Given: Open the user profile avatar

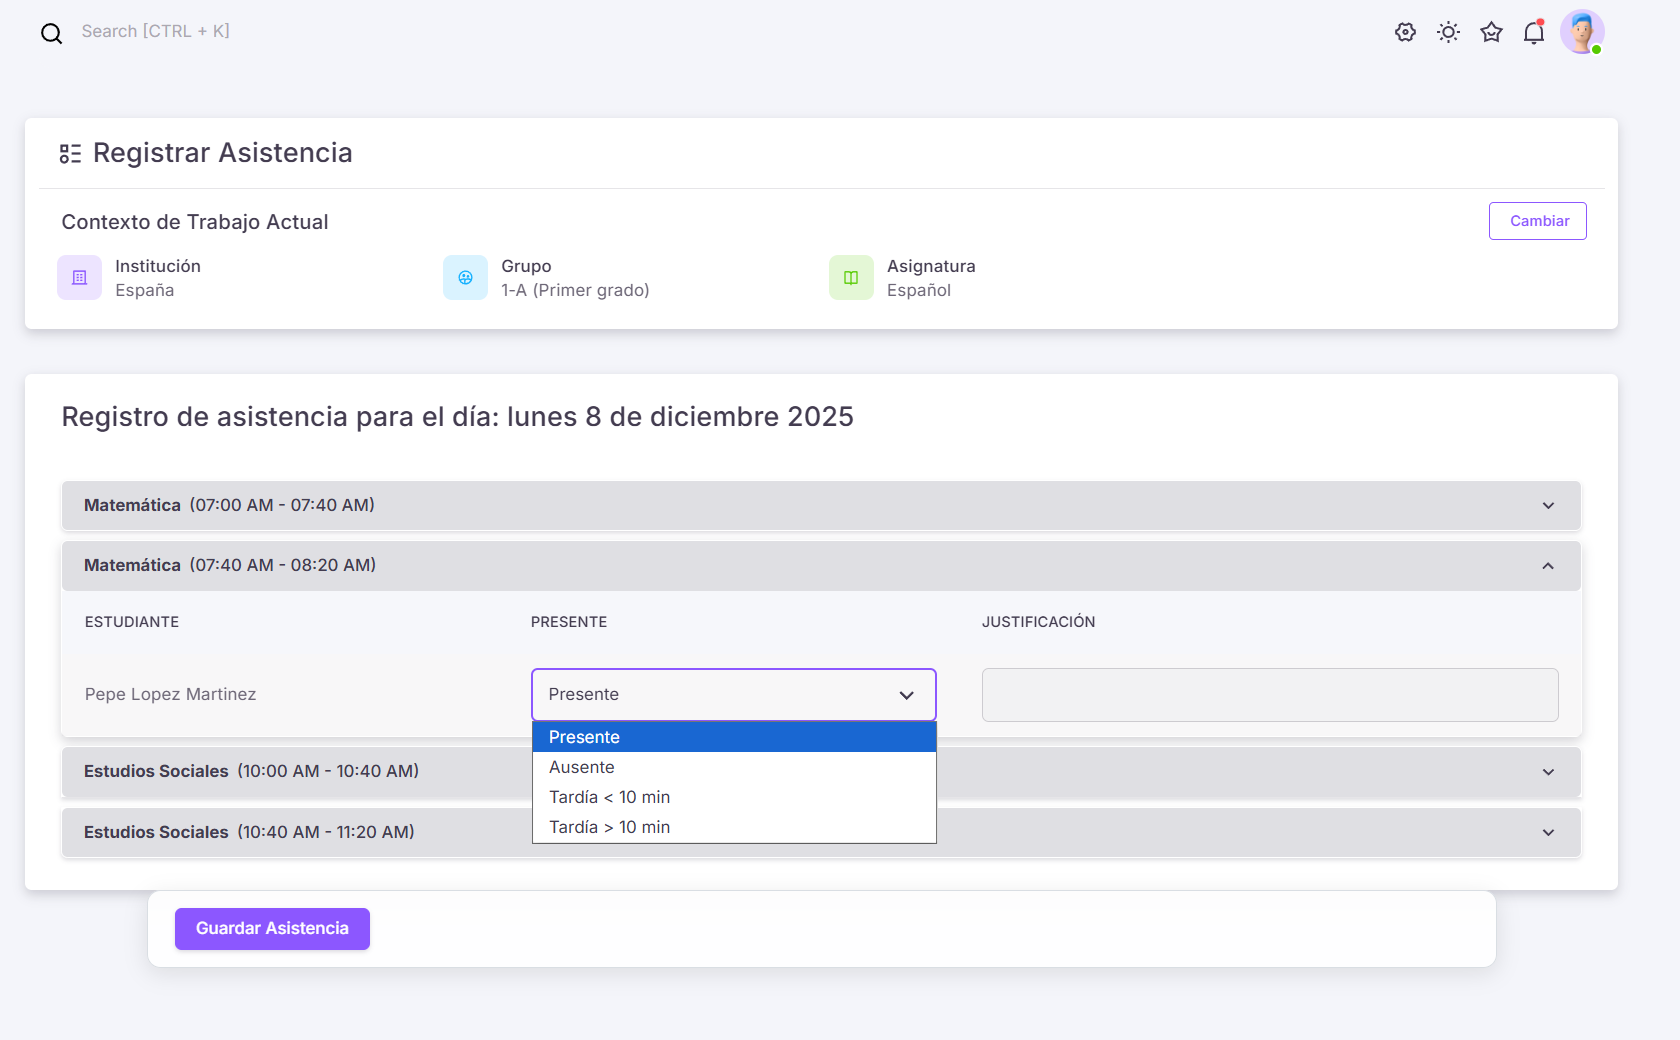Looking at the screenshot, I should (1581, 32).
